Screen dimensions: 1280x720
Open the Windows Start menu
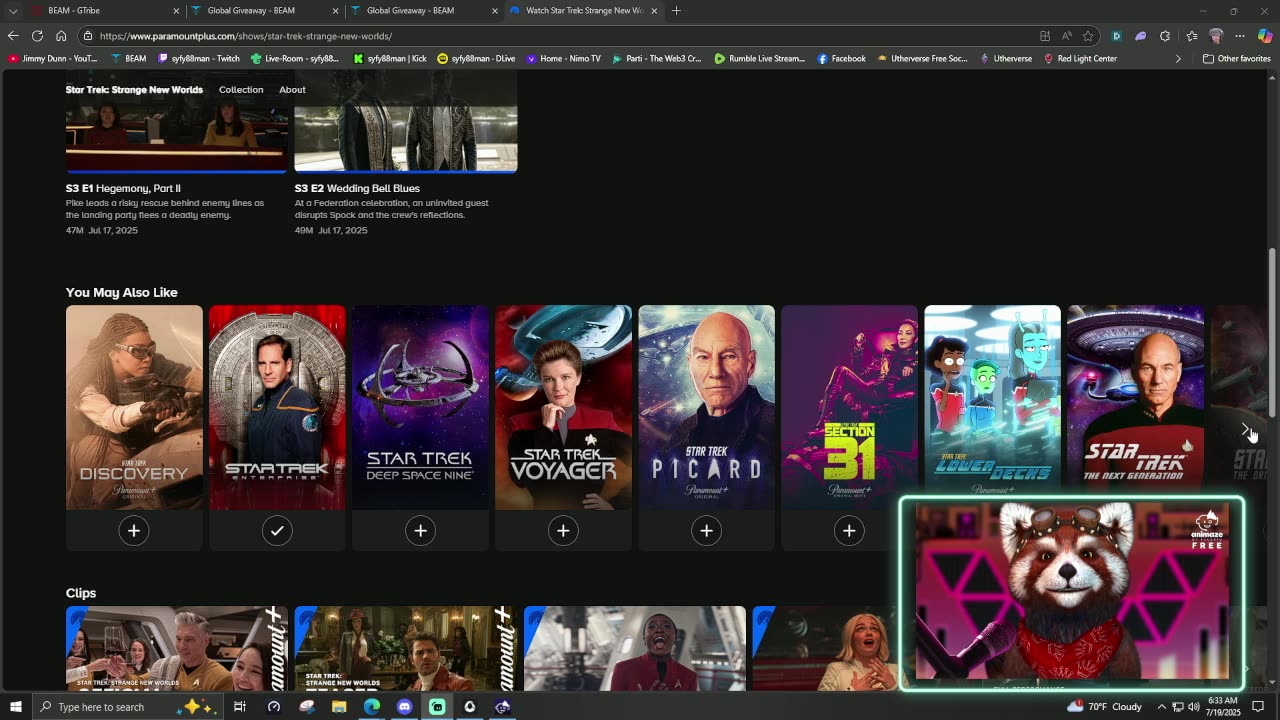[x=16, y=707]
